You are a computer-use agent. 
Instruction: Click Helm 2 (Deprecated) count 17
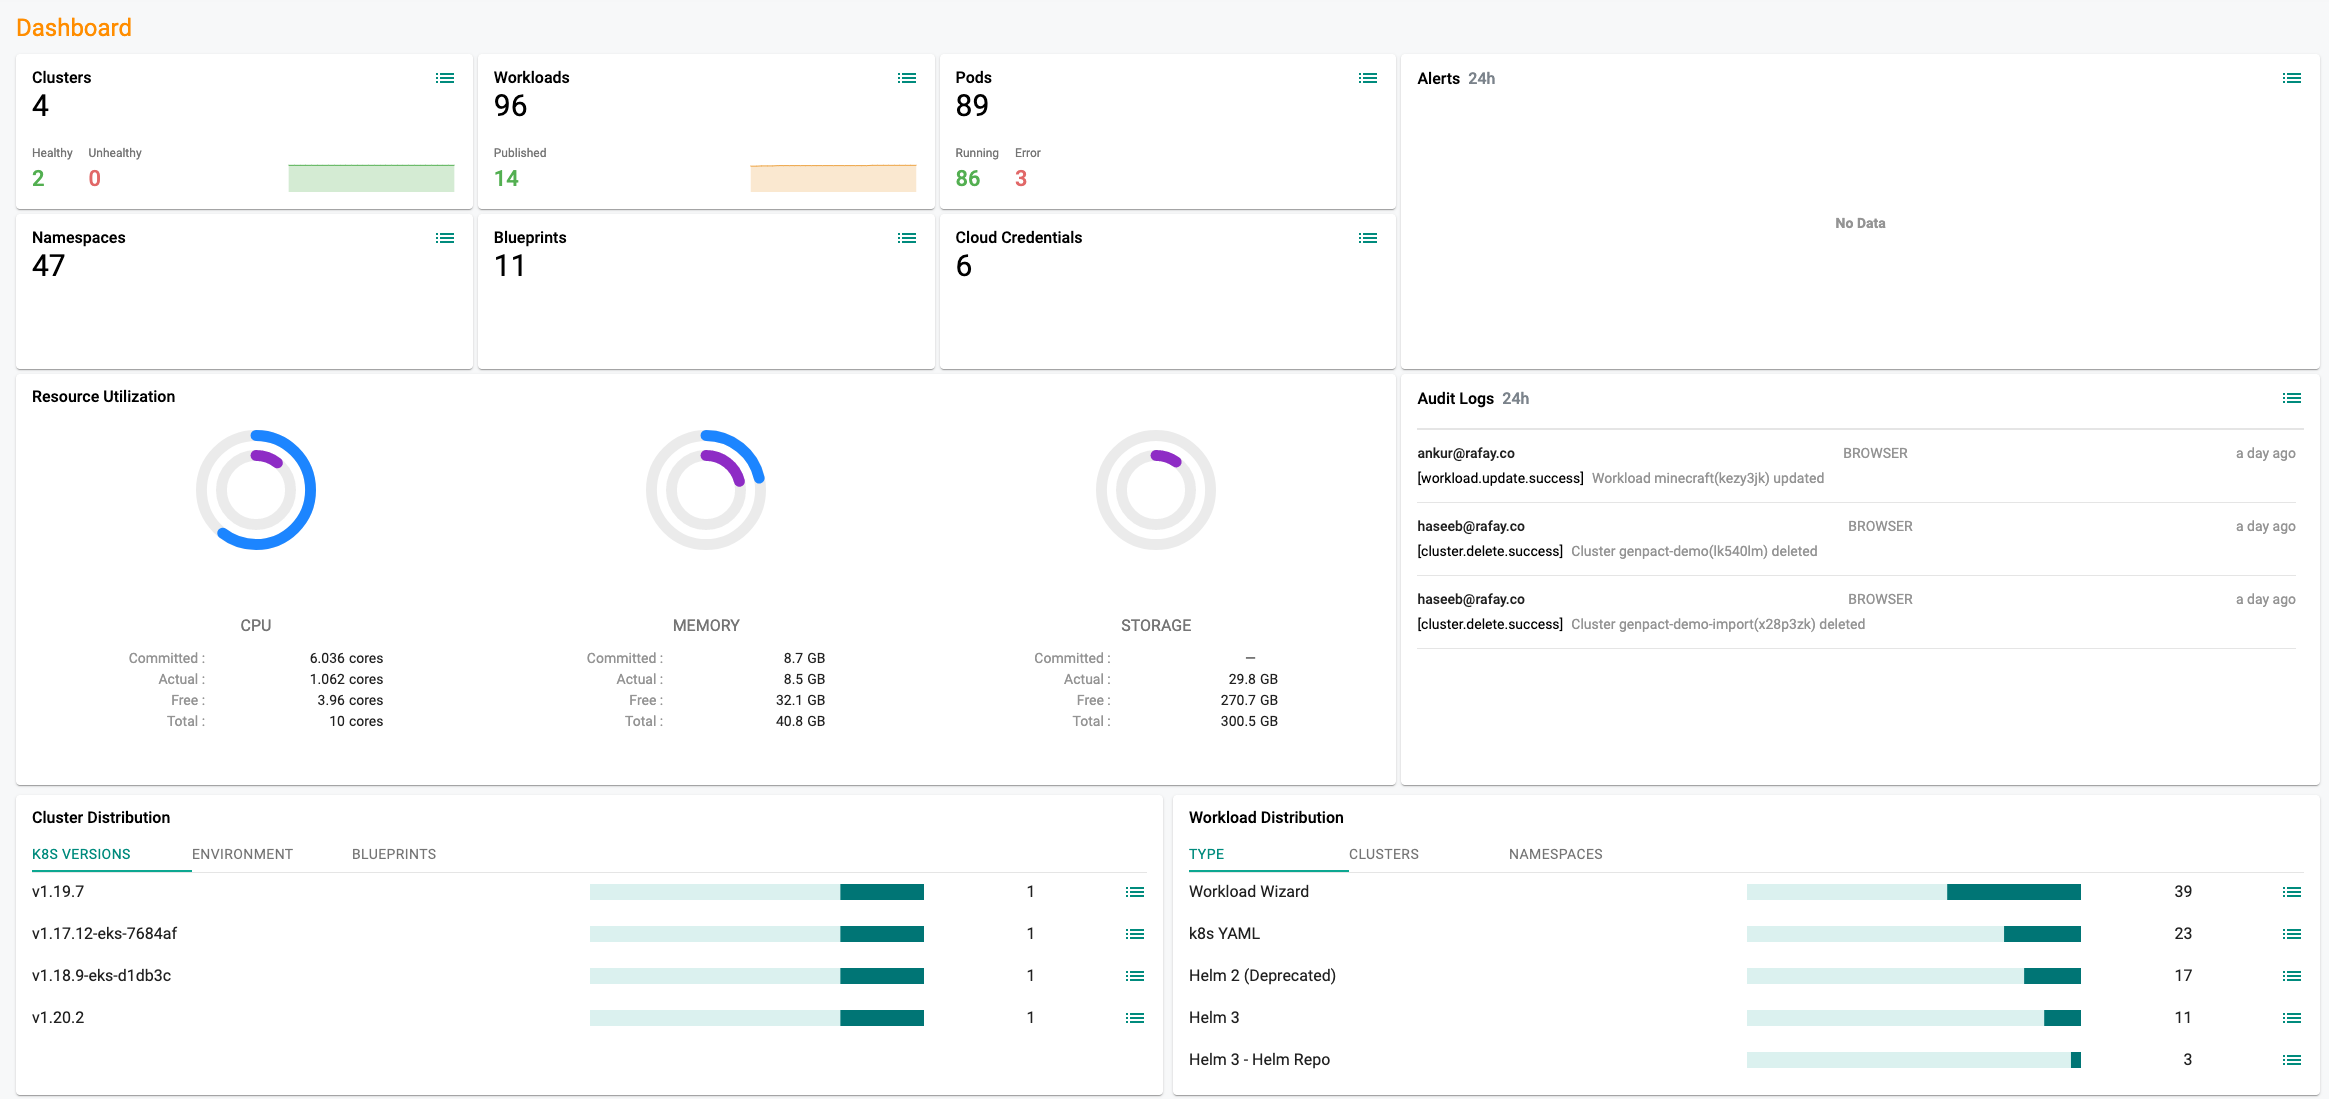point(2183,976)
